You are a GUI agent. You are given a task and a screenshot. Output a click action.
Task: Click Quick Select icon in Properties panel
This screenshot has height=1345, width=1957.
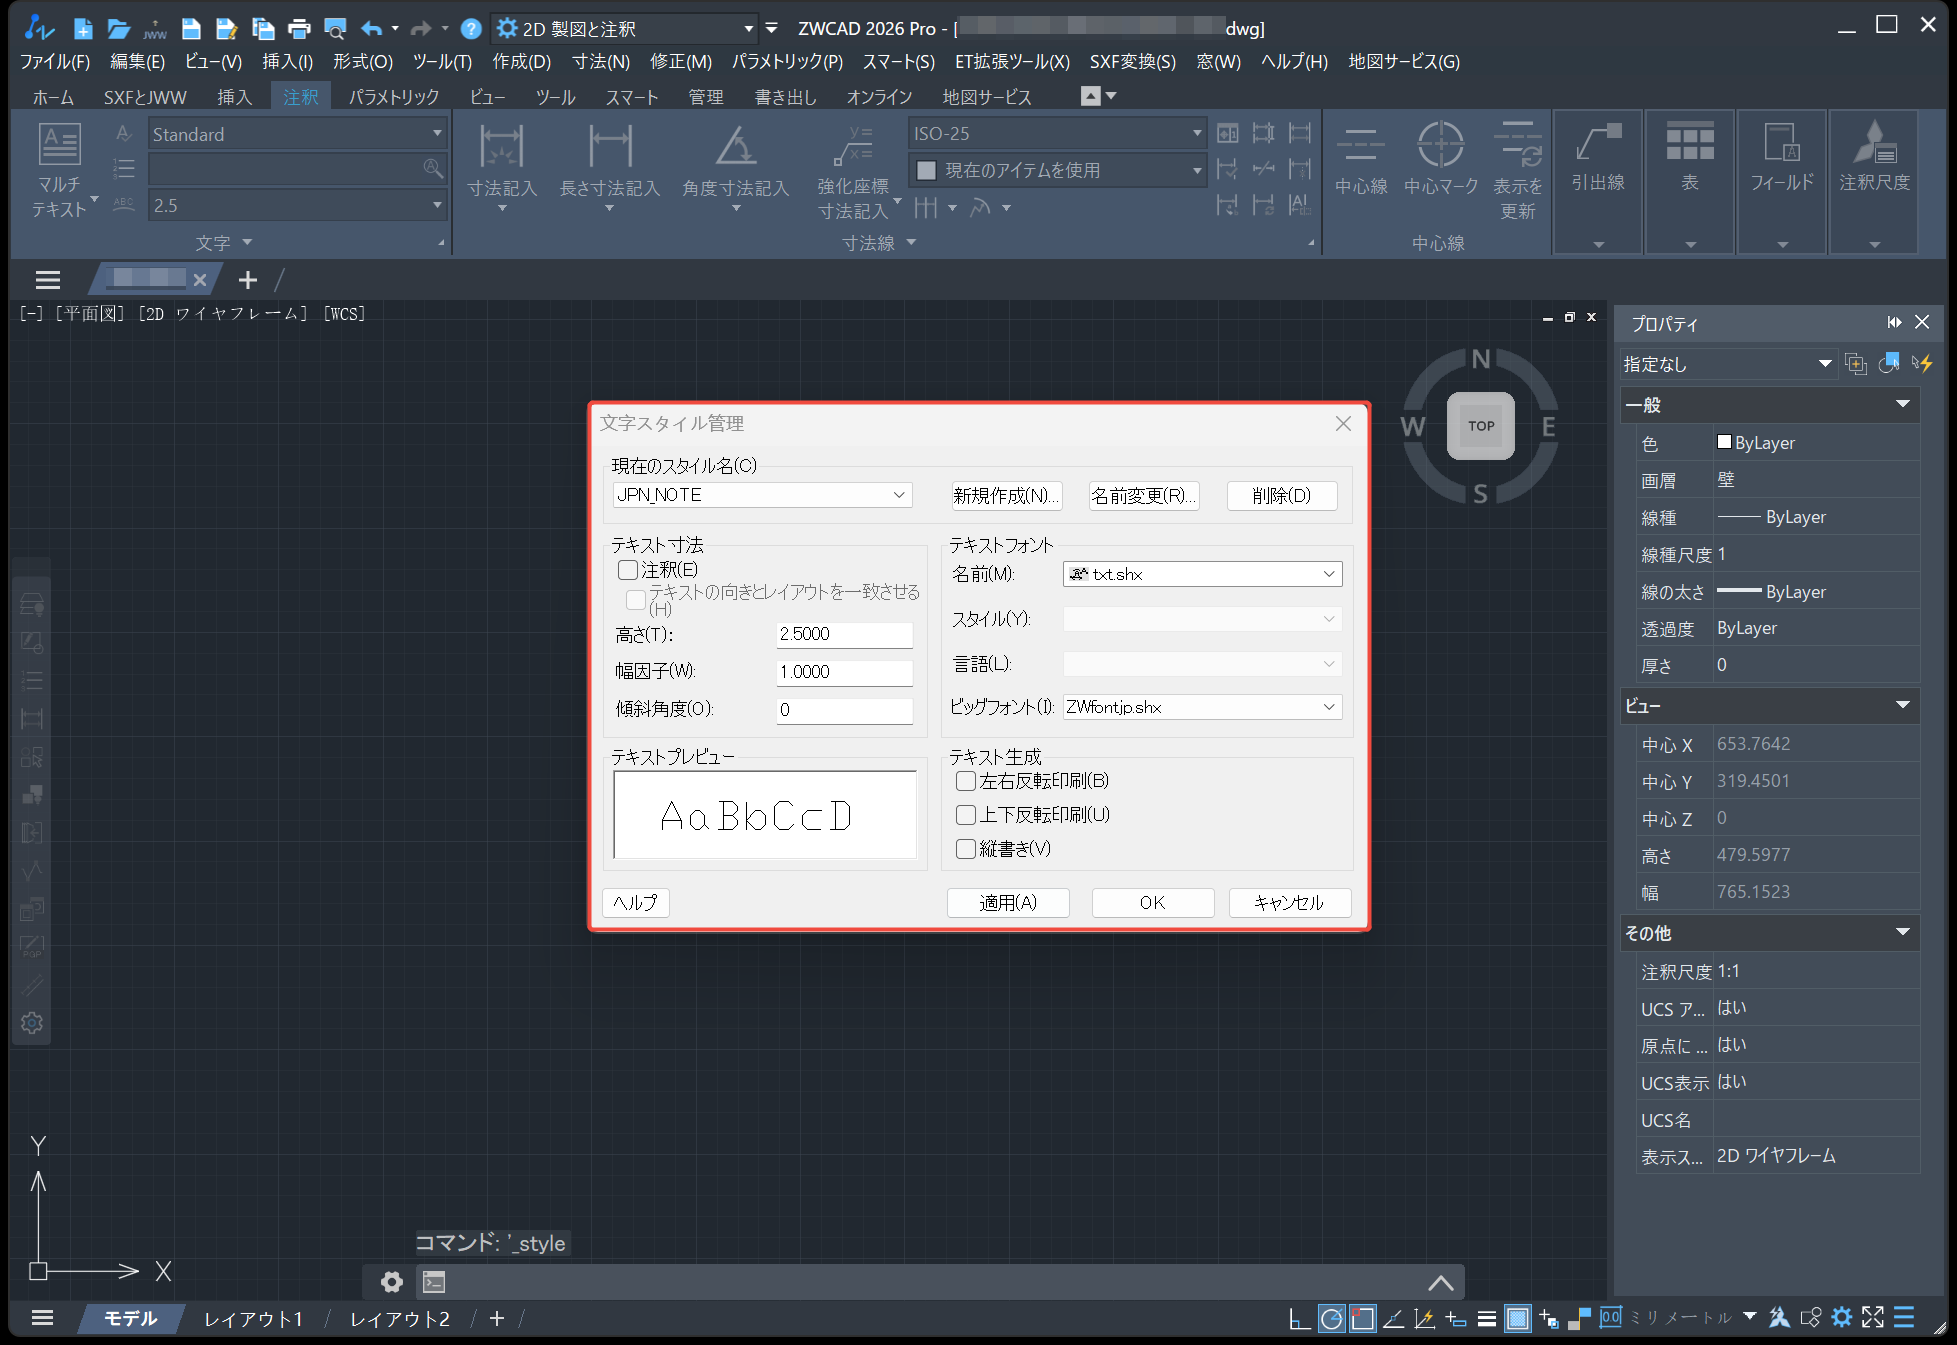[1921, 364]
